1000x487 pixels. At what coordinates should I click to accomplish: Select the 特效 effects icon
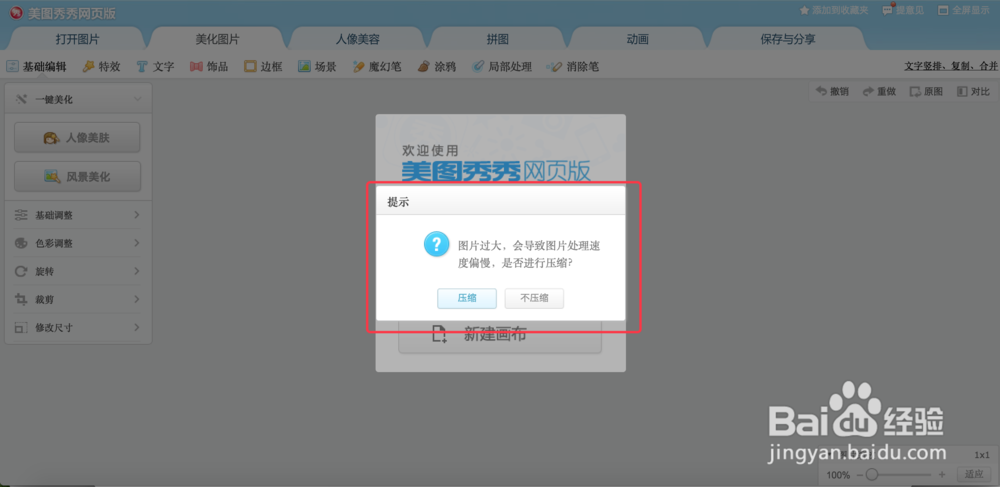tap(89, 66)
